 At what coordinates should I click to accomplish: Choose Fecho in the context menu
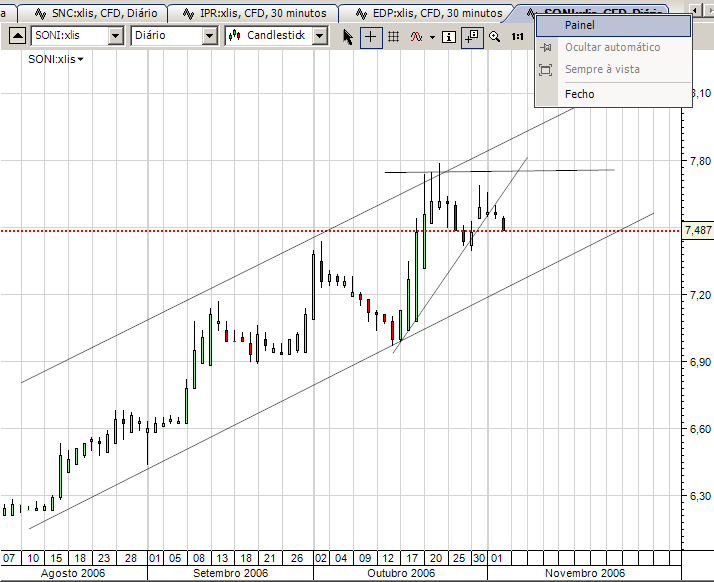(x=613, y=94)
